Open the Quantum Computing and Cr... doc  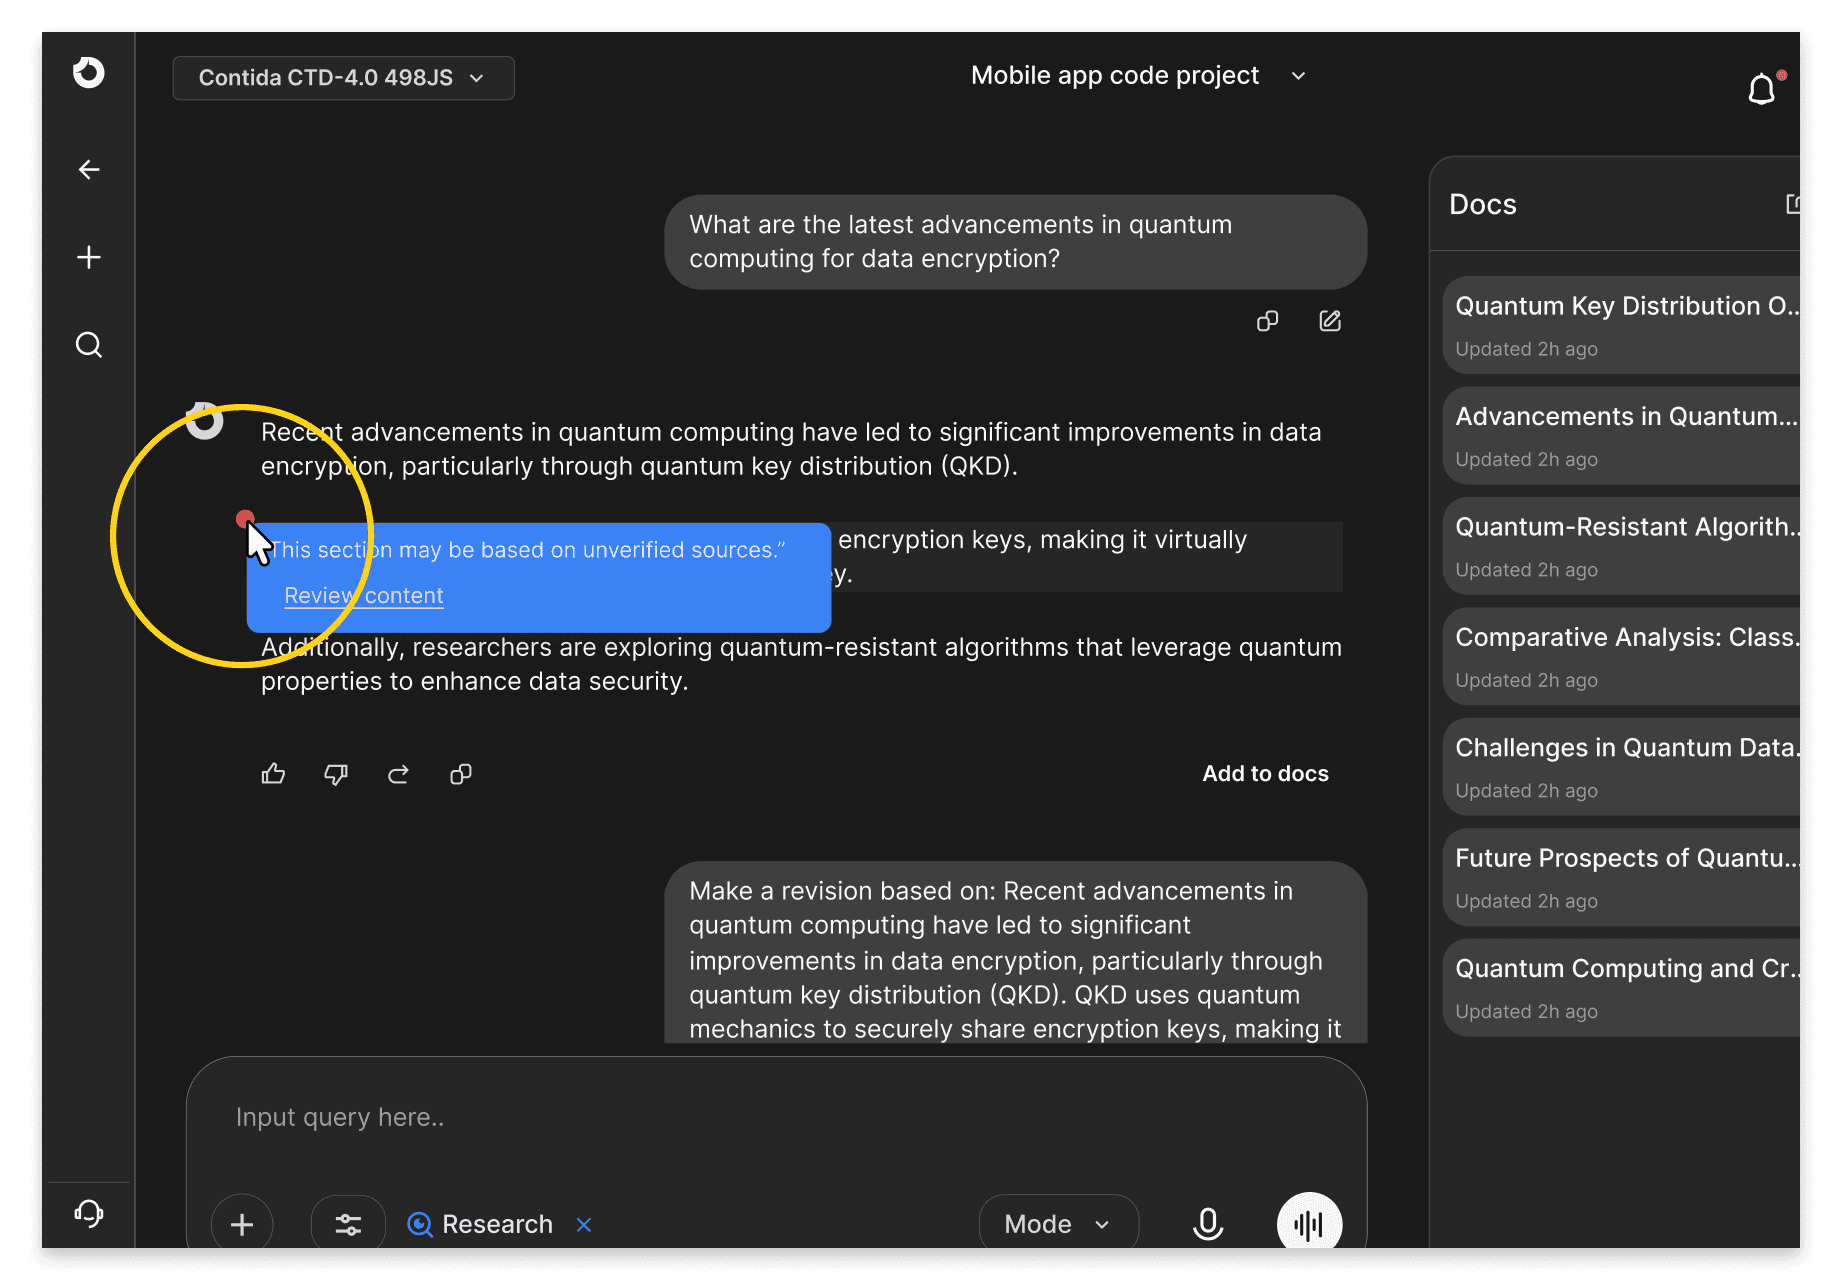coord(1621,988)
